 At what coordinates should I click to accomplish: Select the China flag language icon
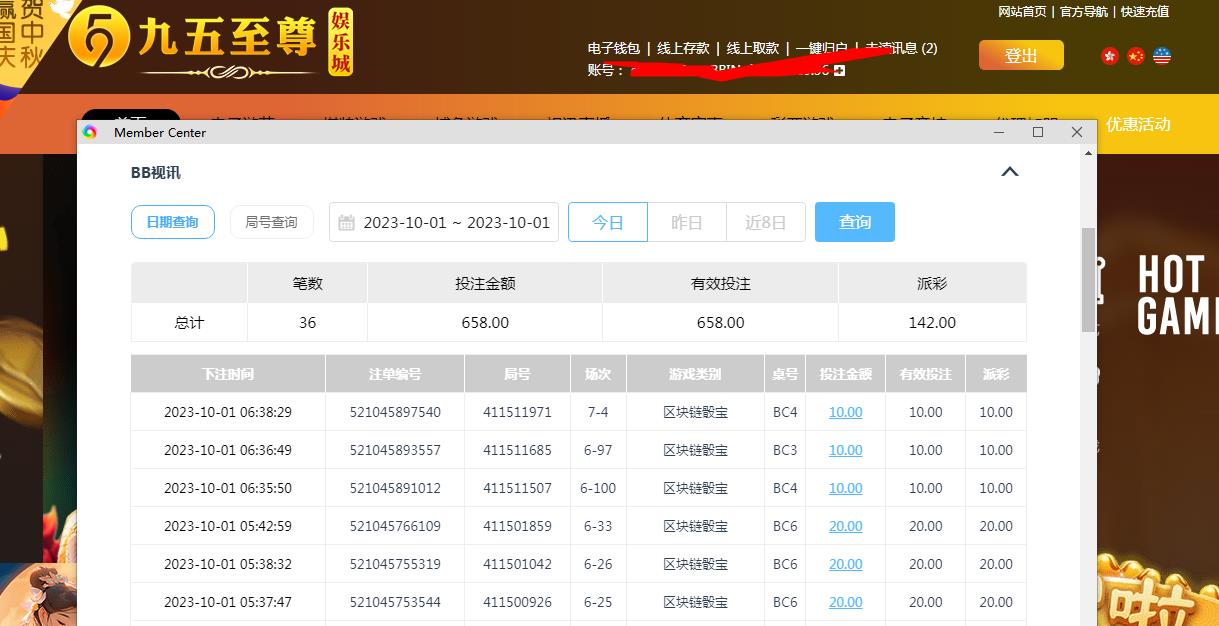(x=1135, y=56)
